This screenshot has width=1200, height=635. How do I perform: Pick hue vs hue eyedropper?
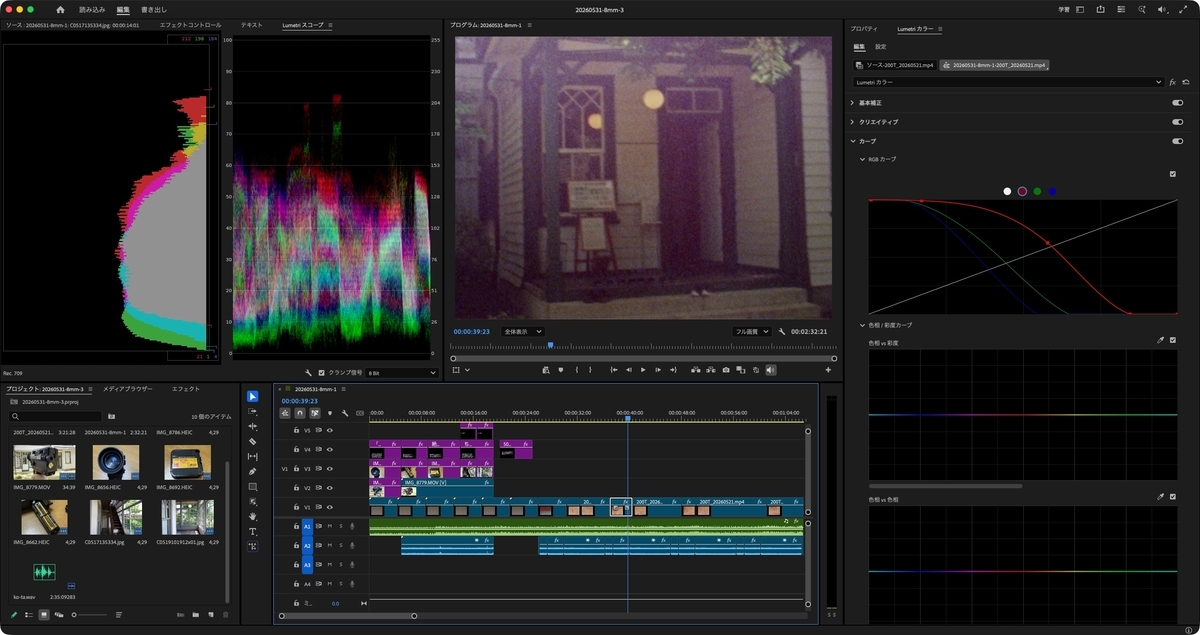click(1160, 496)
